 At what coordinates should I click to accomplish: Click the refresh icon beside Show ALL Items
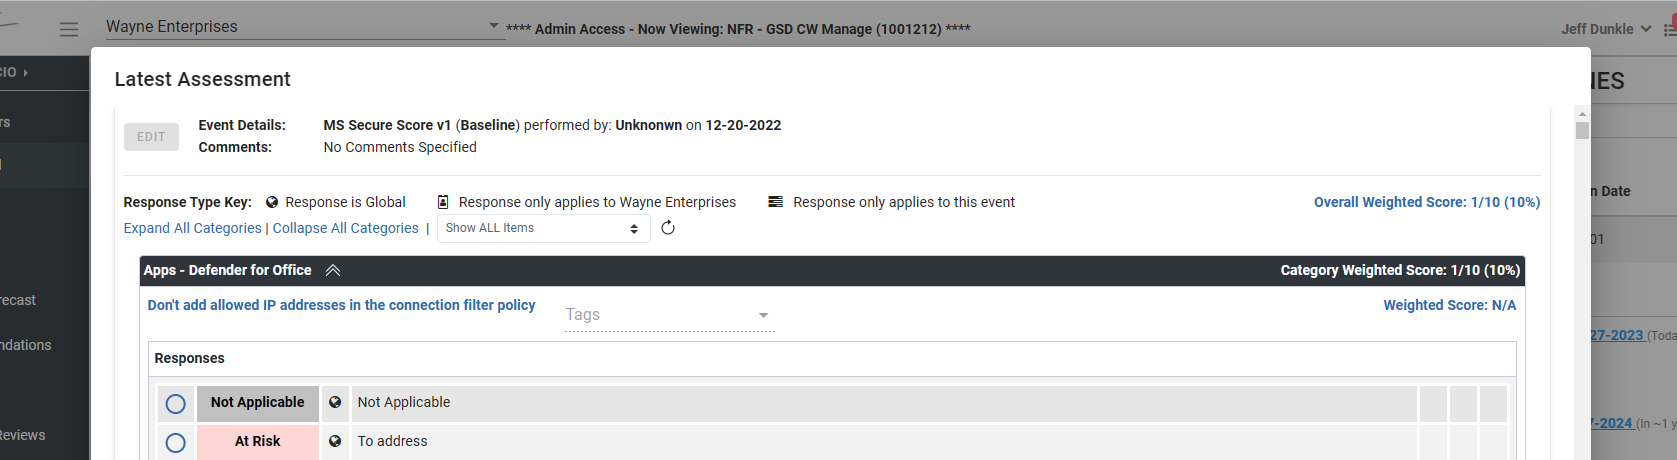668,228
